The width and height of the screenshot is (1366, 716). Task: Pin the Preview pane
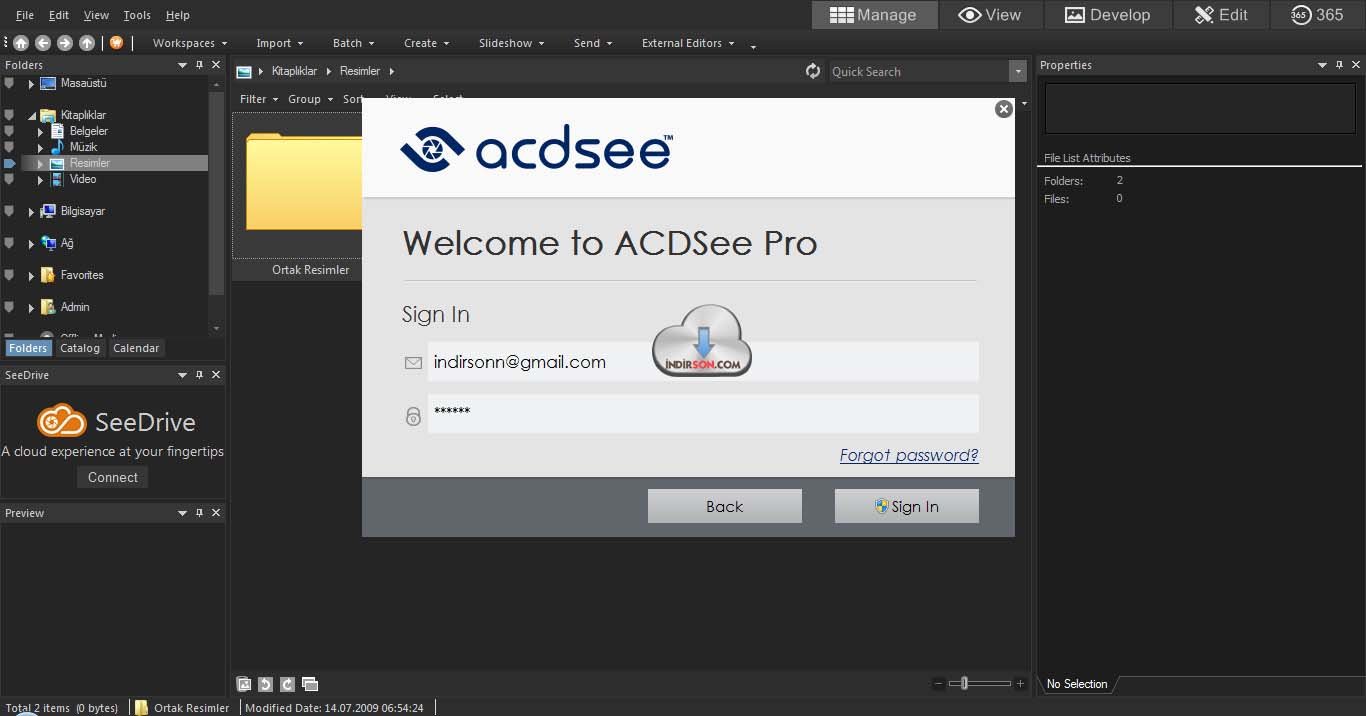[199, 513]
